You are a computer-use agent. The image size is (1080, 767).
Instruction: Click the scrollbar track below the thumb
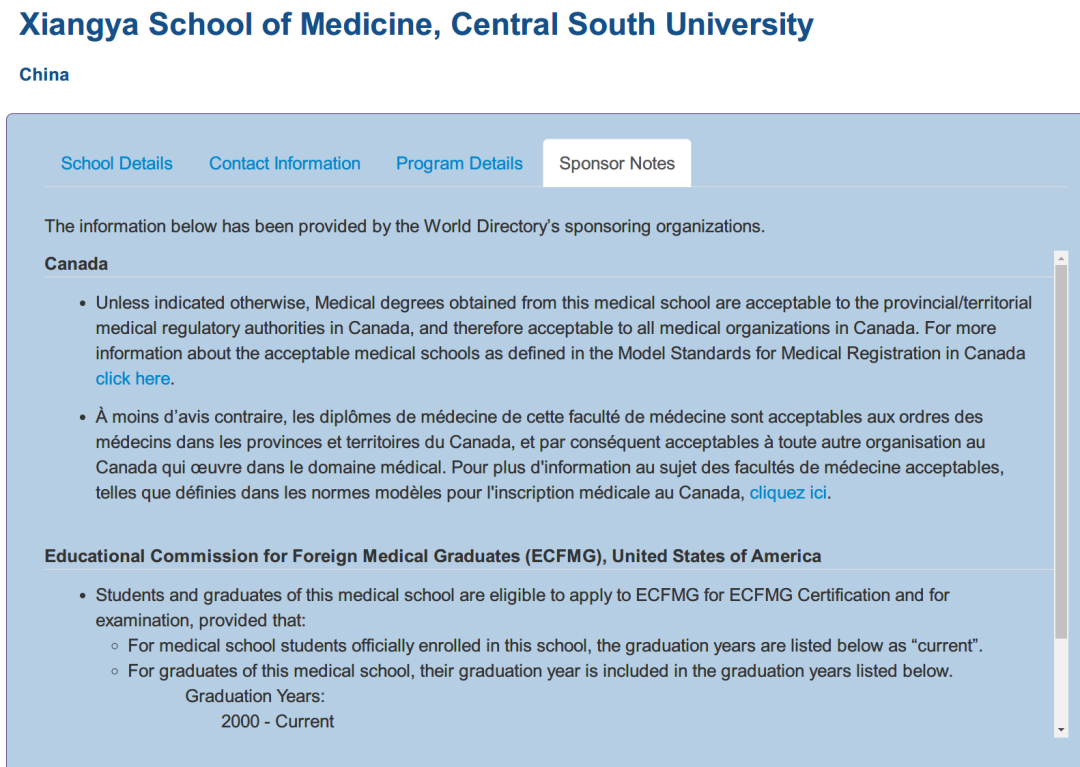pos(1061,680)
